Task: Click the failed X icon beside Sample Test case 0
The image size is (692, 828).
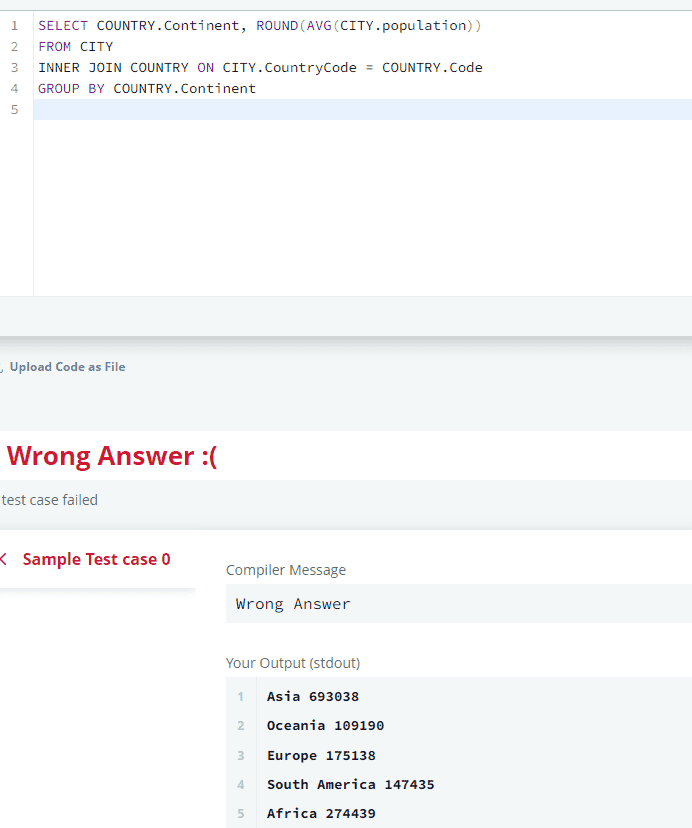Action: pos(3,559)
